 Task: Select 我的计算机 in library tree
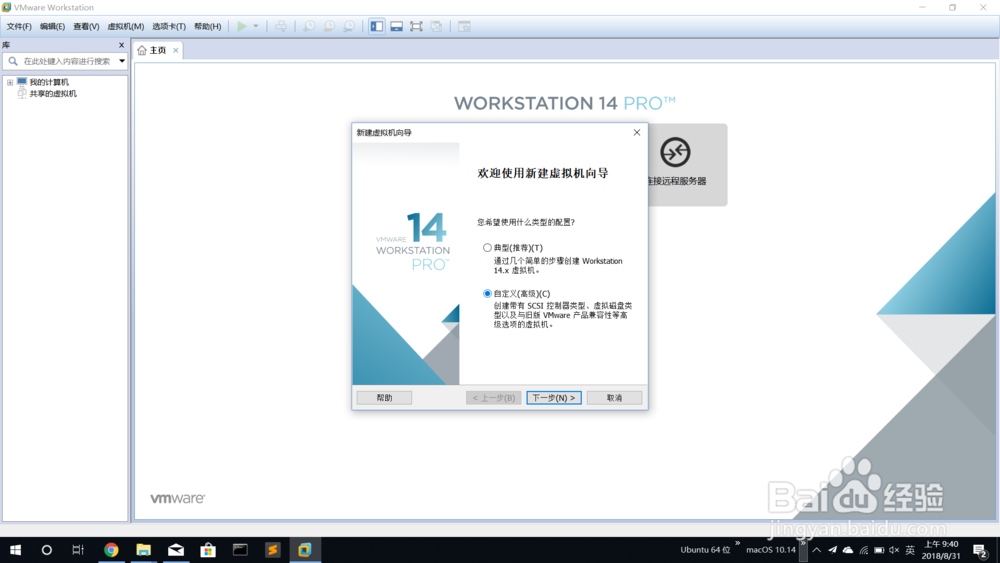pyautogui.click(x=48, y=82)
